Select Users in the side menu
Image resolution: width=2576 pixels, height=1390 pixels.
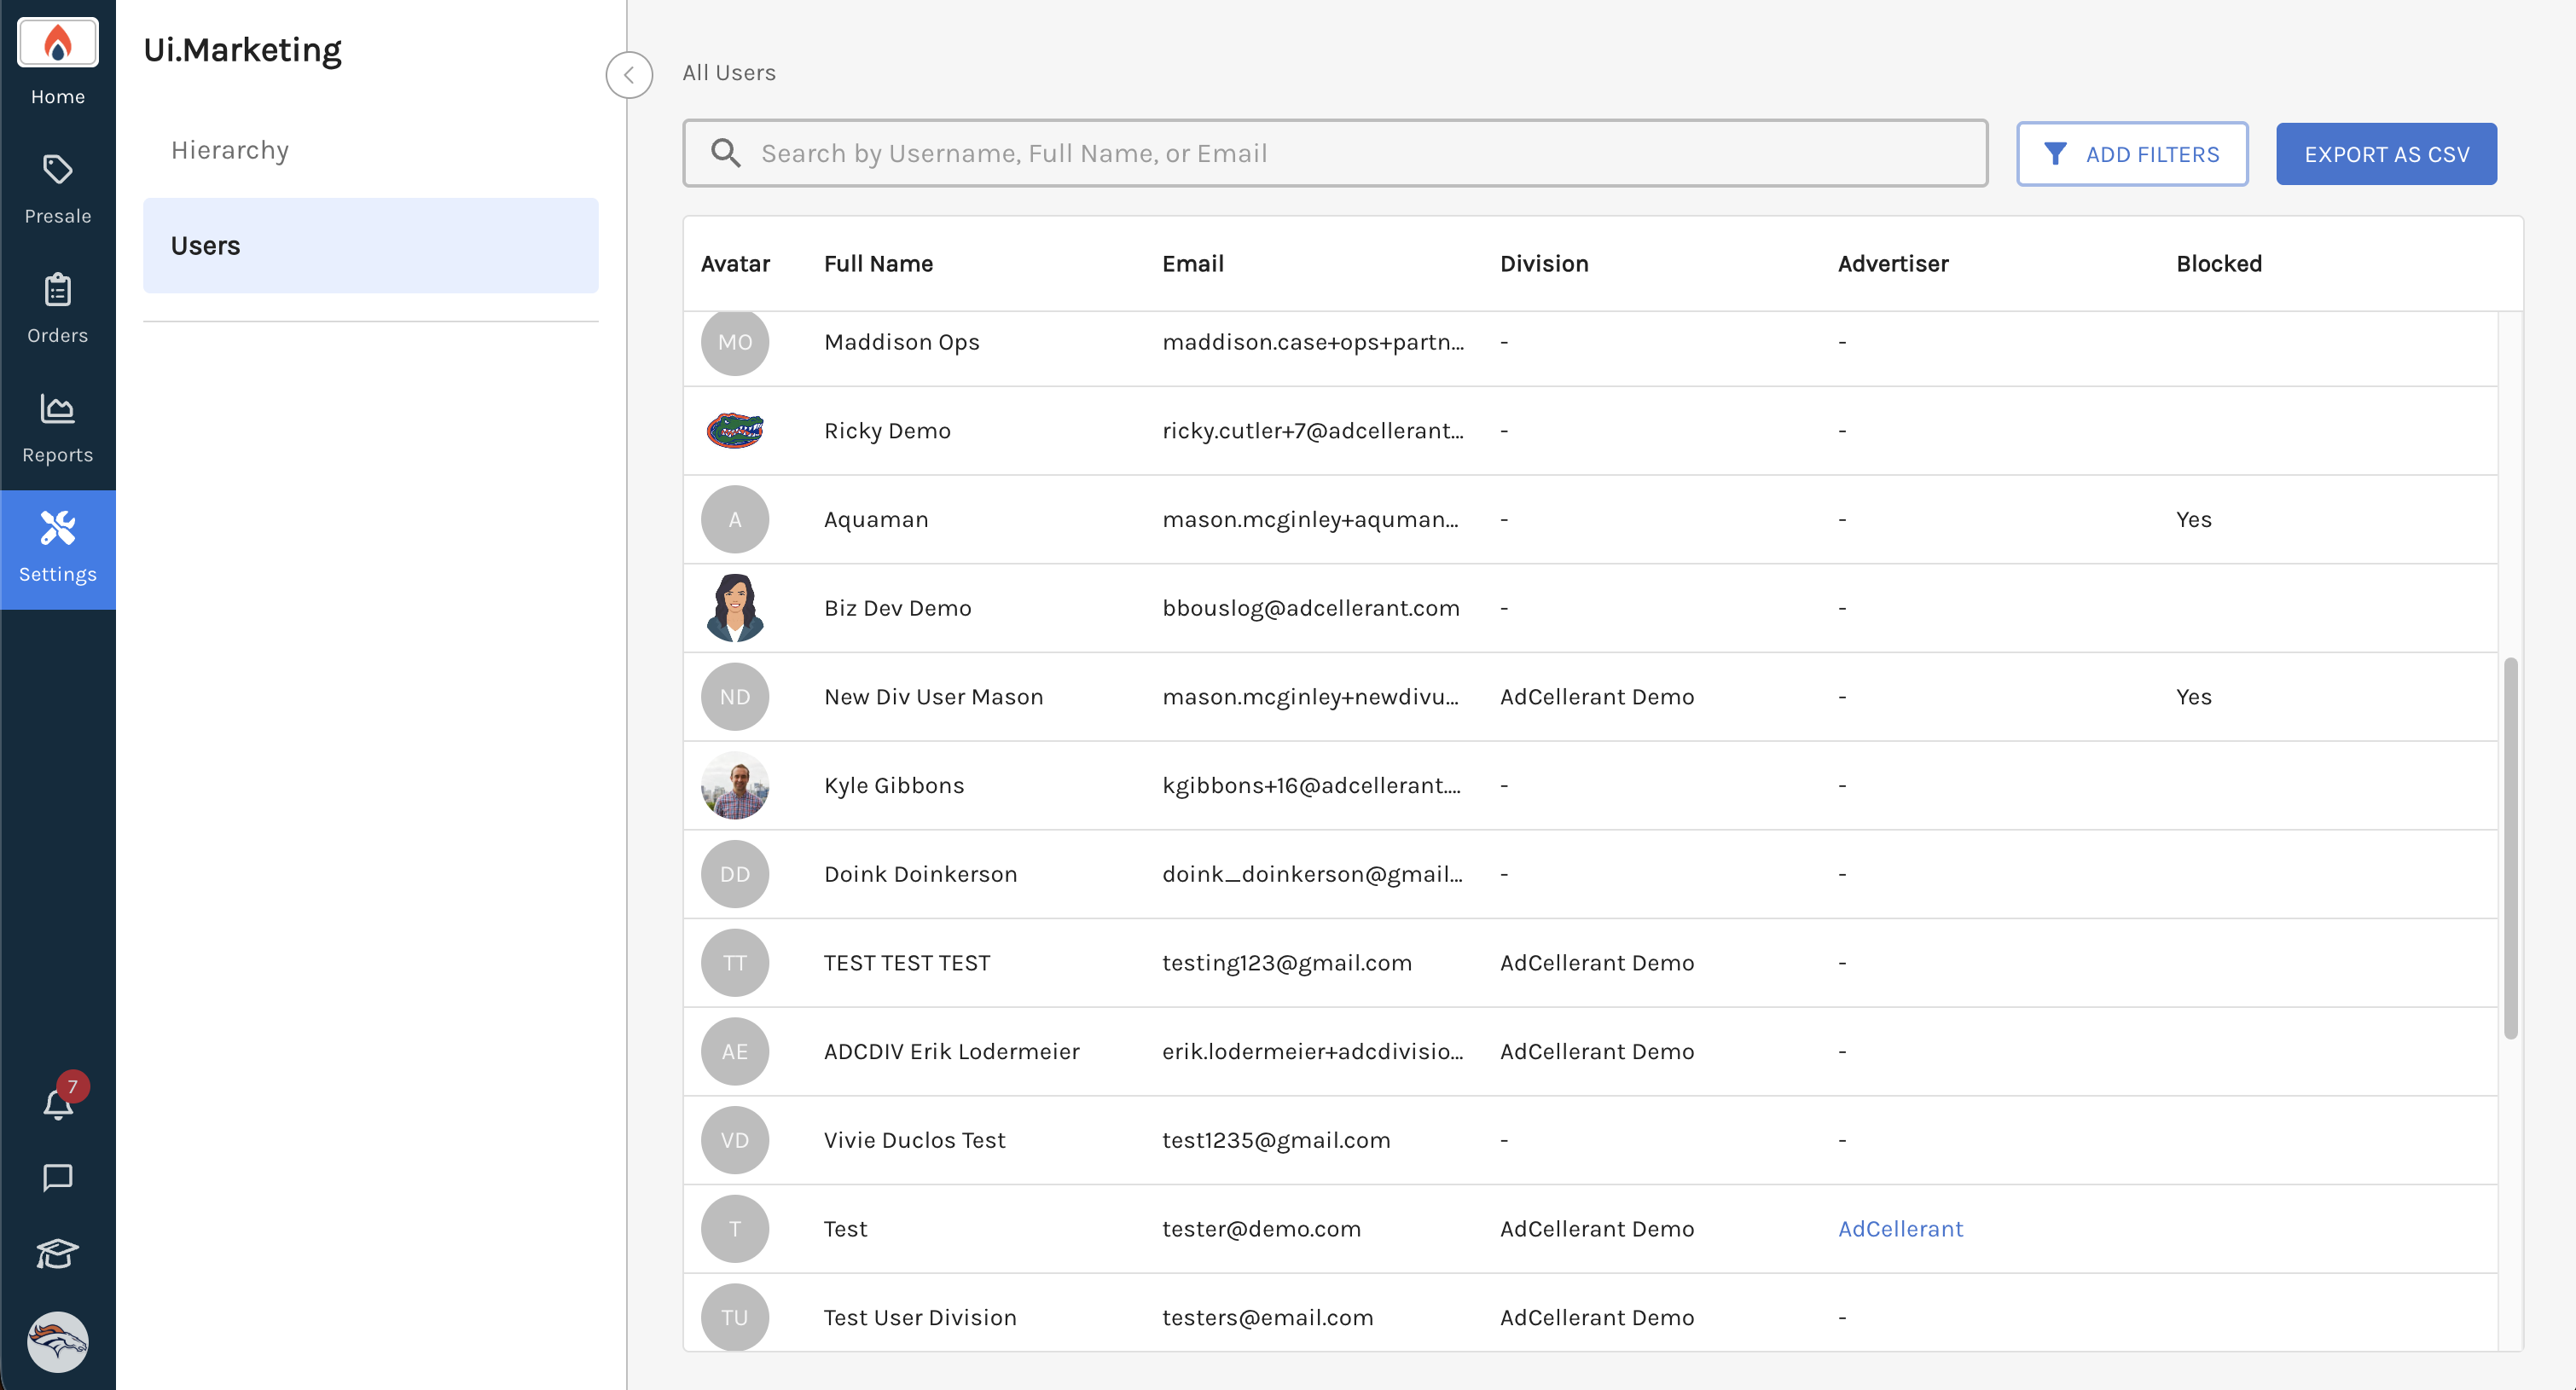[370, 246]
